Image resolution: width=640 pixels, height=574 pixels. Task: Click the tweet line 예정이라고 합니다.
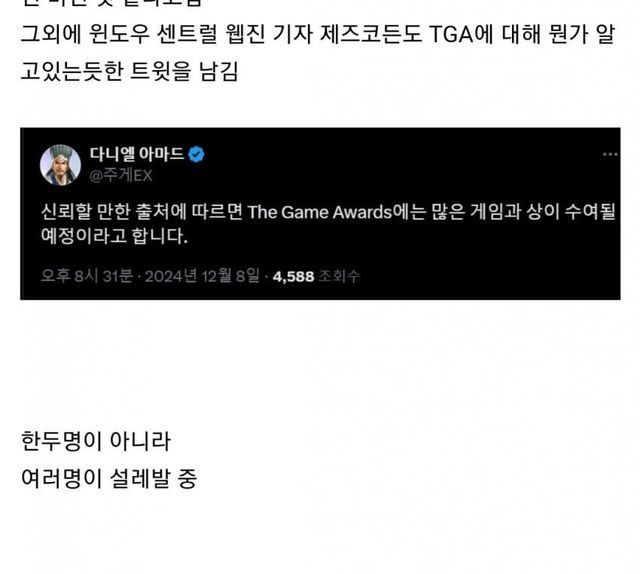(x=114, y=236)
